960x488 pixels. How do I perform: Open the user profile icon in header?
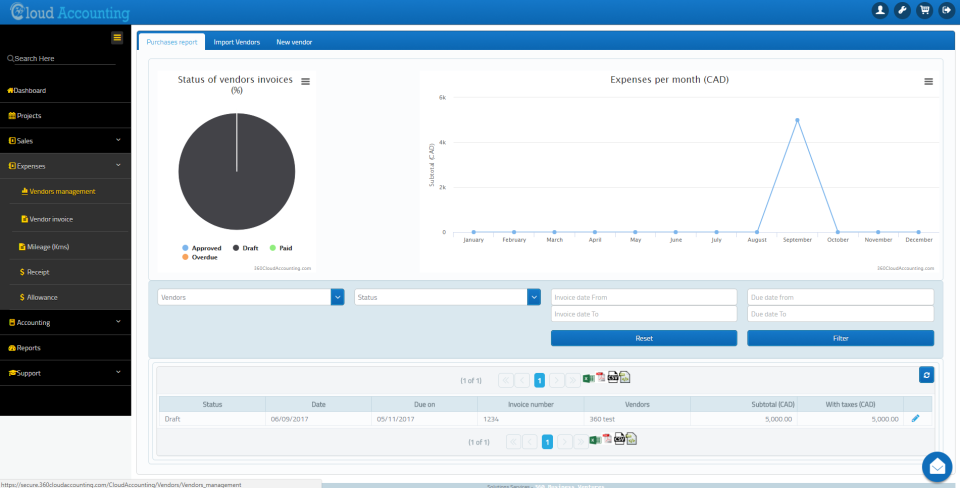tap(880, 10)
